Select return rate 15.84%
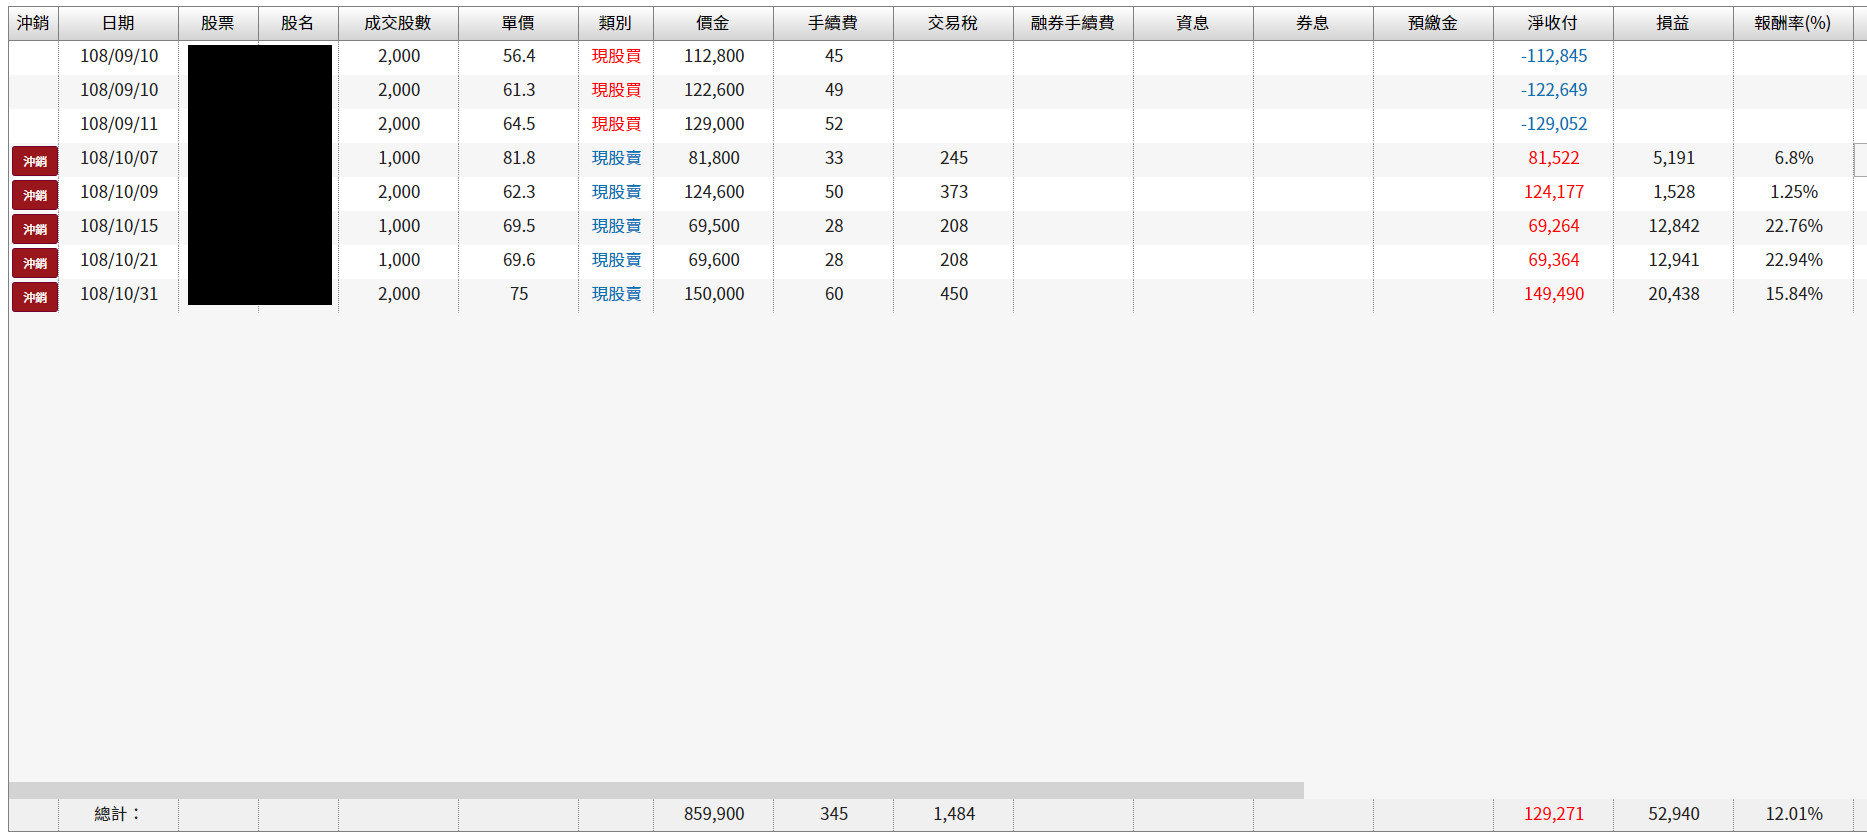 click(x=1794, y=294)
